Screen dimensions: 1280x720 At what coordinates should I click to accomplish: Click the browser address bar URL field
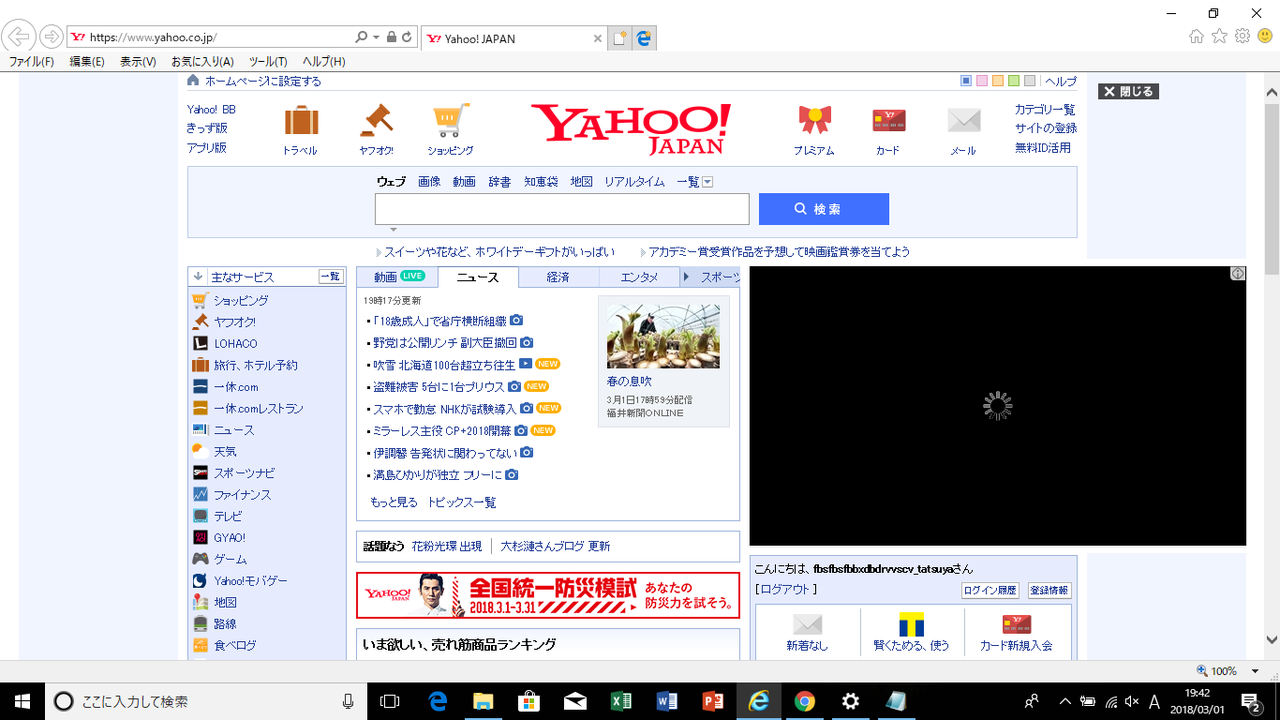point(217,37)
